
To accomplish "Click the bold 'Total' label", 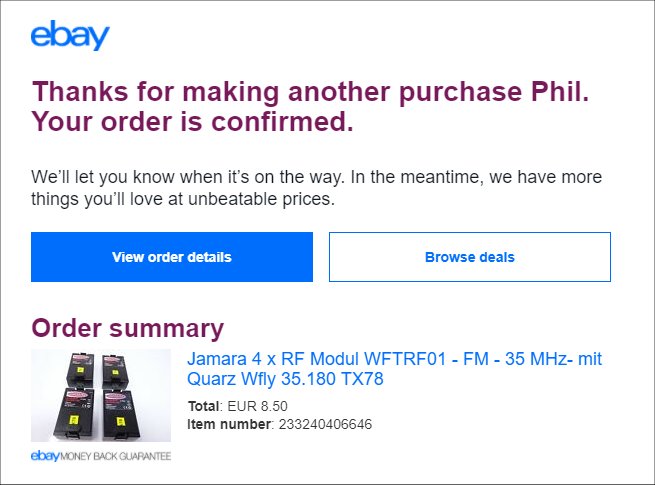I will [x=204, y=406].
